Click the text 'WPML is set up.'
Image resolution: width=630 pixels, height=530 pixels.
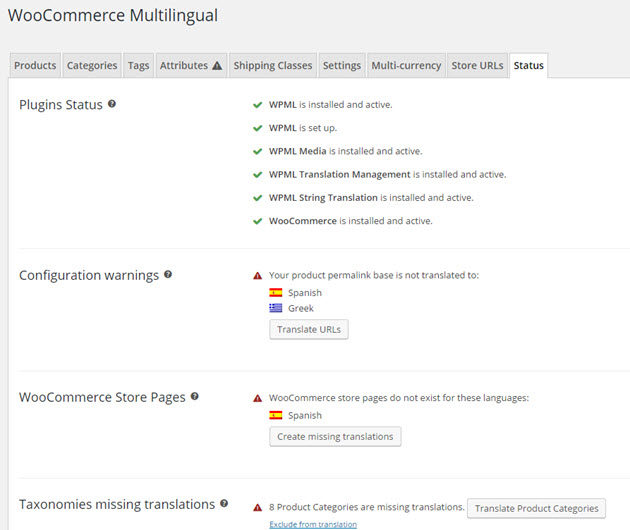click(303, 128)
